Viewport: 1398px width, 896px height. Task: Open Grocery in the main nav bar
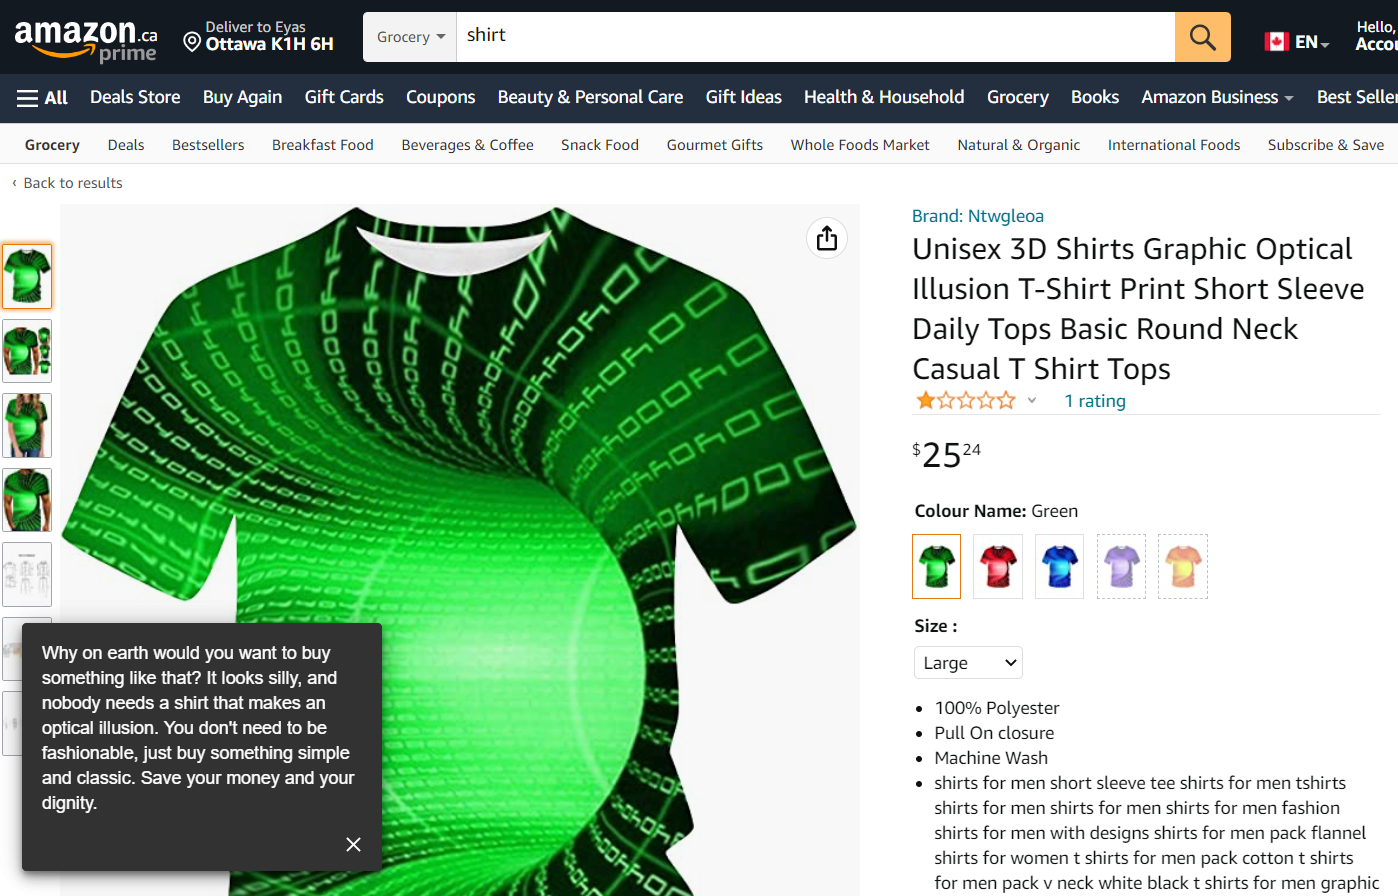(1017, 97)
